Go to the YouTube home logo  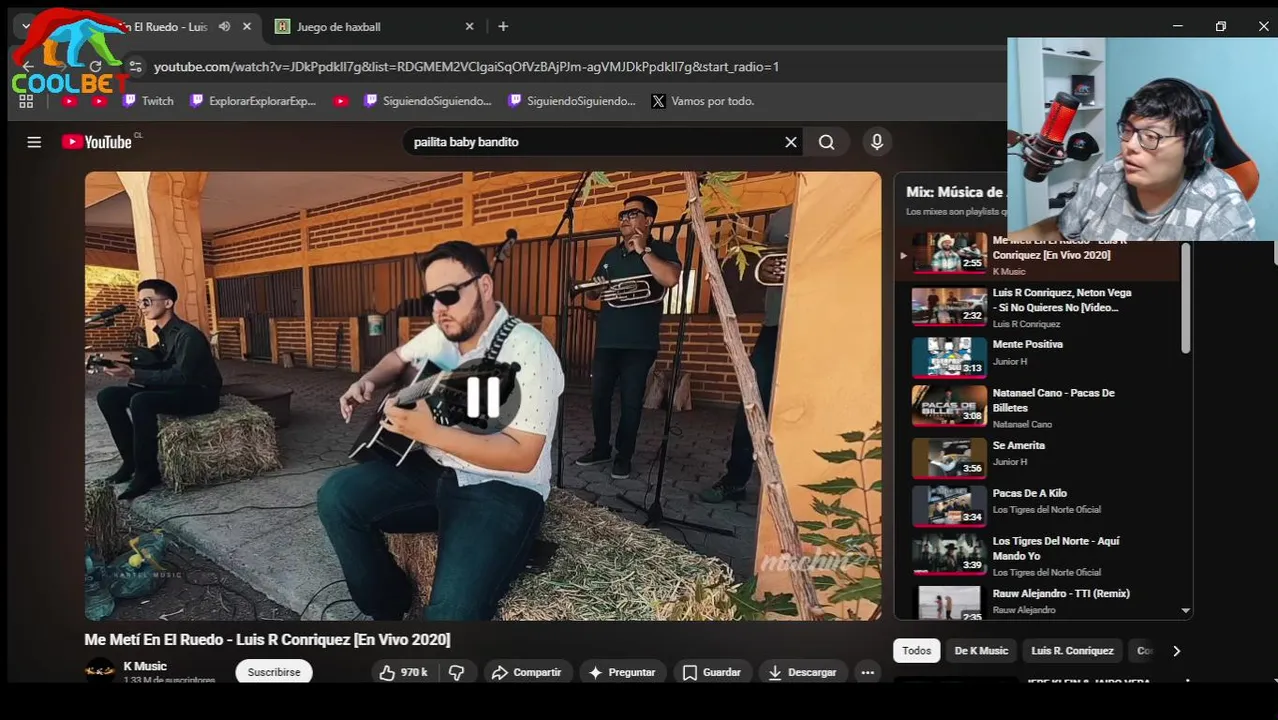(97, 142)
